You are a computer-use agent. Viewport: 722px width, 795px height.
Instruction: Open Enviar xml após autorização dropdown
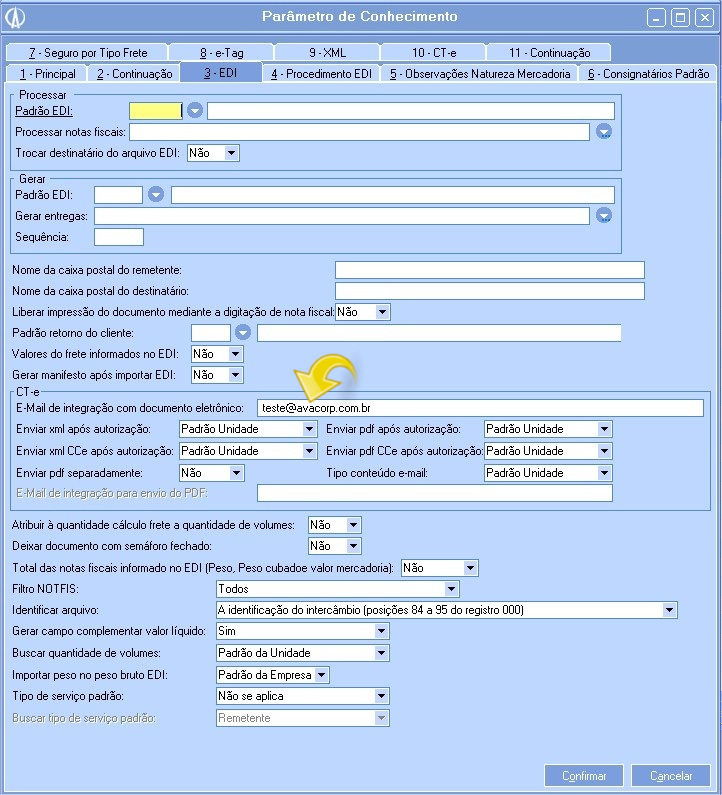(309, 429)
